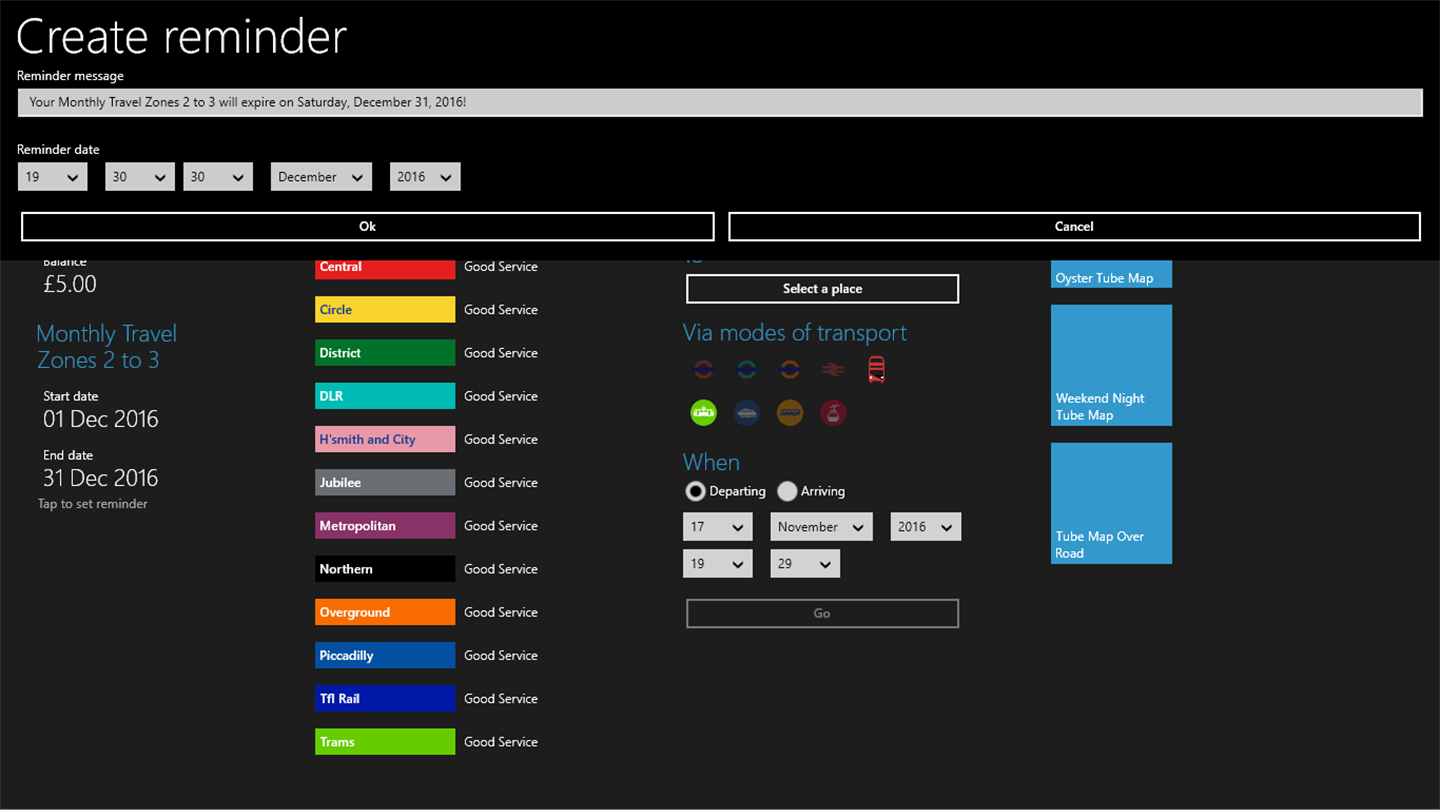
Task: Confirm the reminder with Ok button
Action: (x=368, y=227)
